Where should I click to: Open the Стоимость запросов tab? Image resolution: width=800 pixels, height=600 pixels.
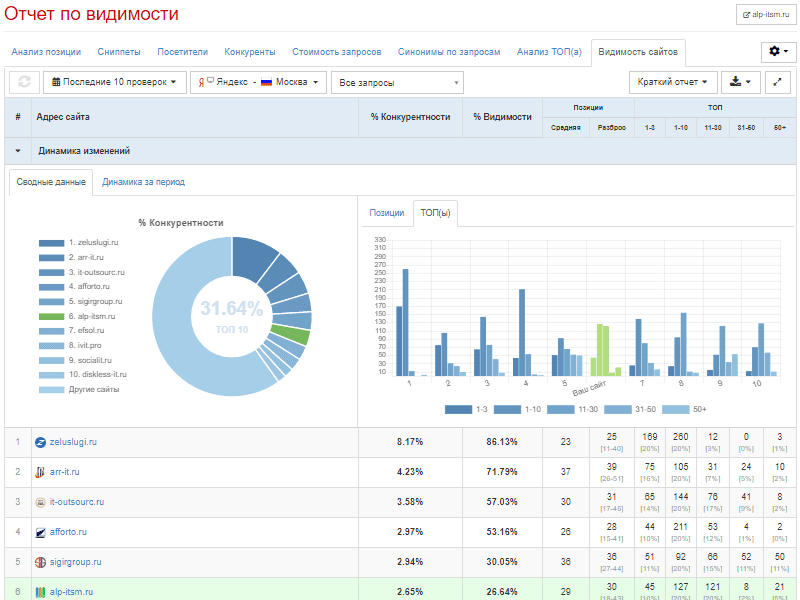[x=337, y=52]
